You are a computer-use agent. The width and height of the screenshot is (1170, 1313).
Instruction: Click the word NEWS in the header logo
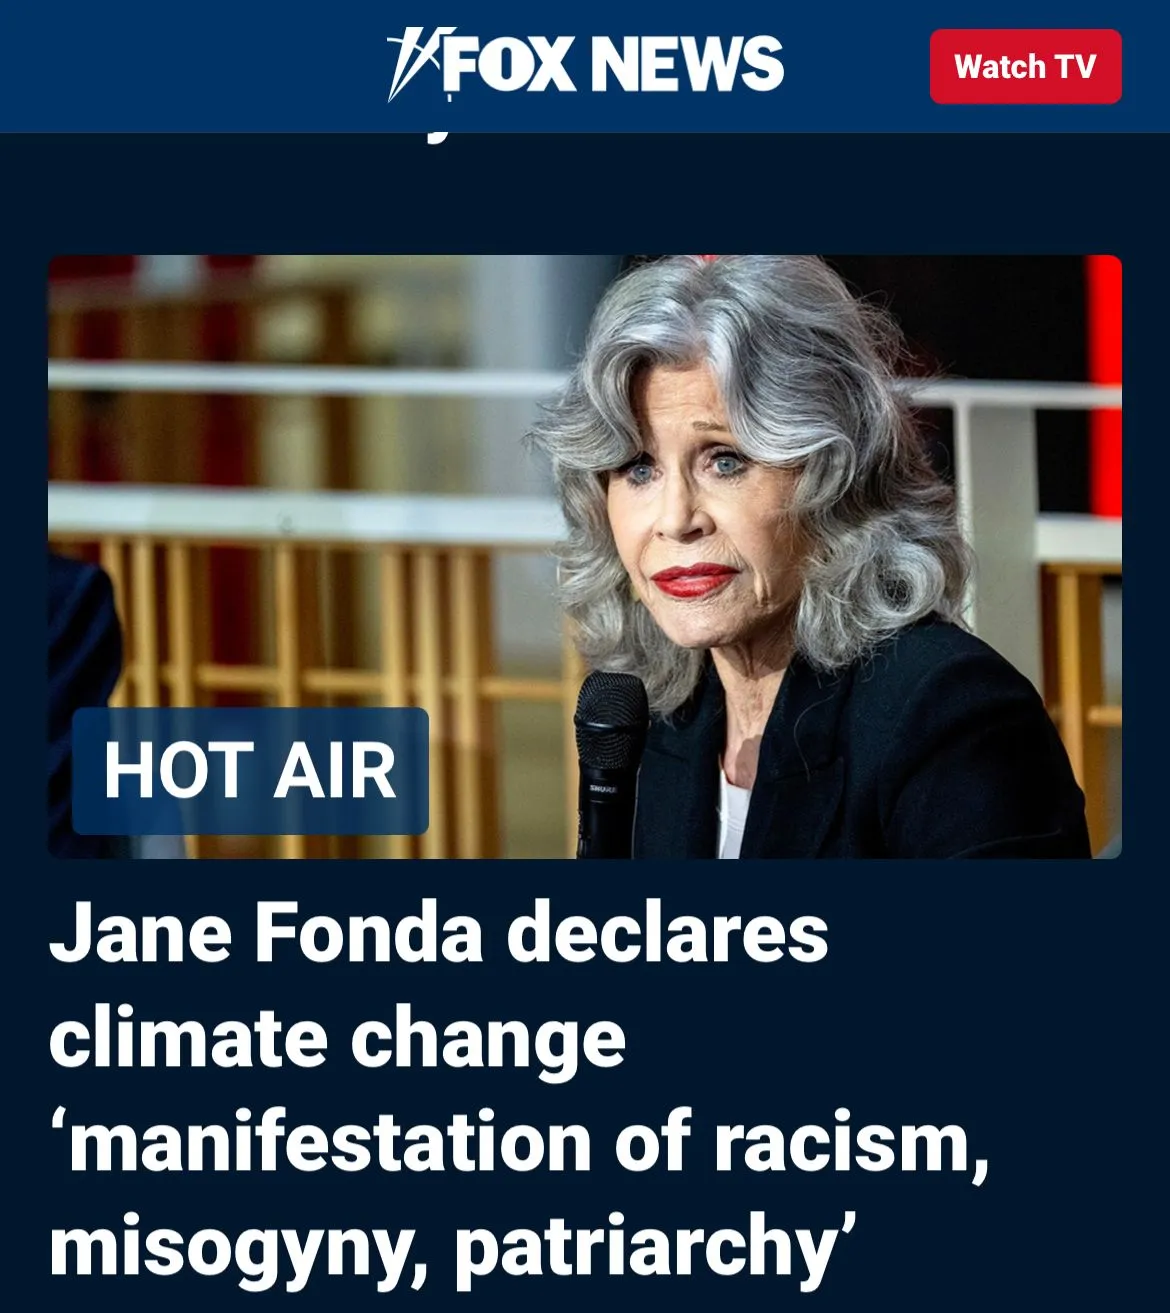[x=687, y=64]
